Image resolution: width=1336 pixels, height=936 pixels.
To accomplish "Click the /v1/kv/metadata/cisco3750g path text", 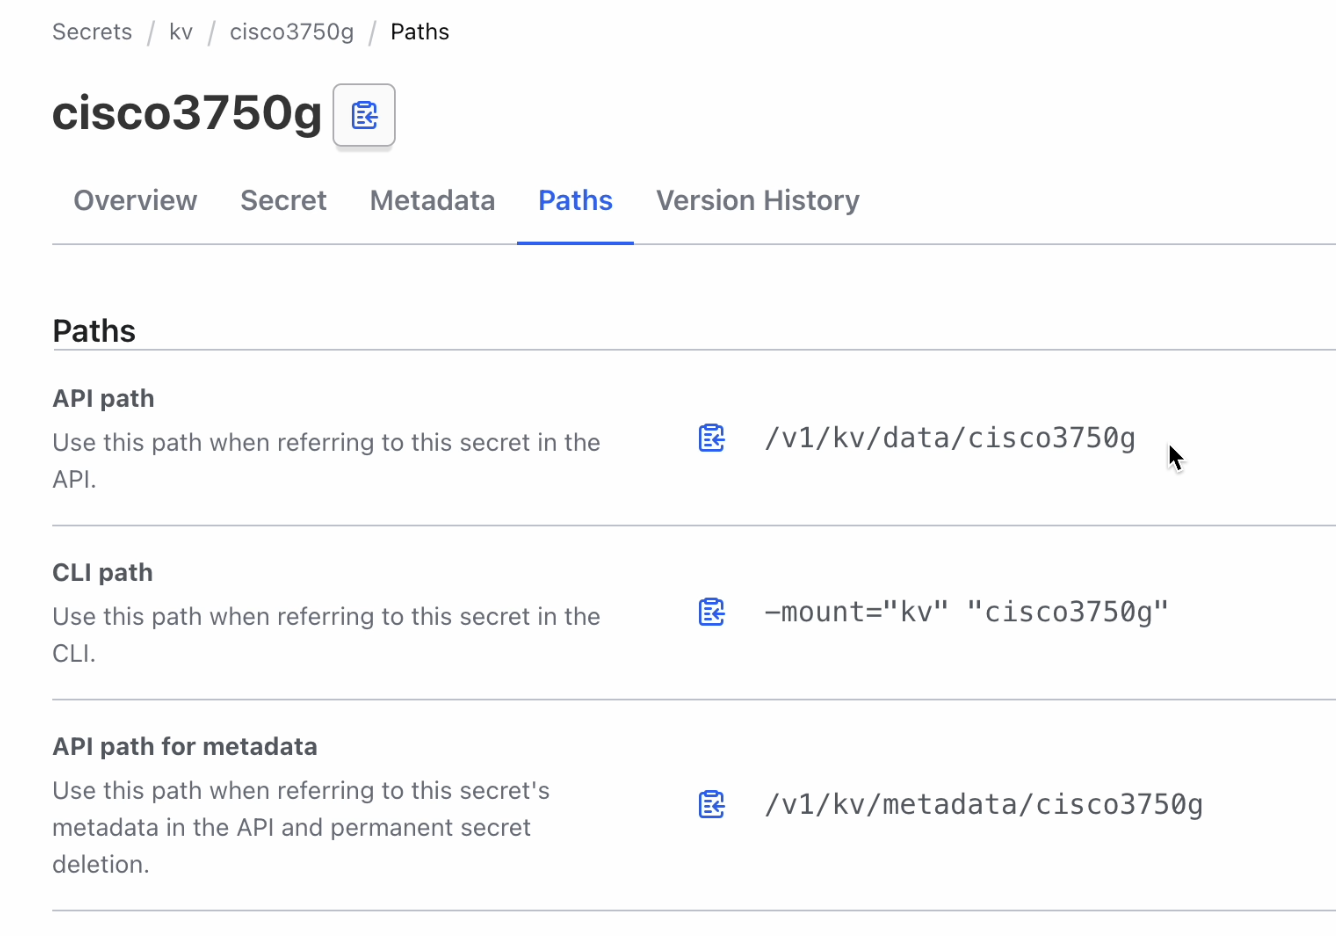I will (x=983, y=804).
